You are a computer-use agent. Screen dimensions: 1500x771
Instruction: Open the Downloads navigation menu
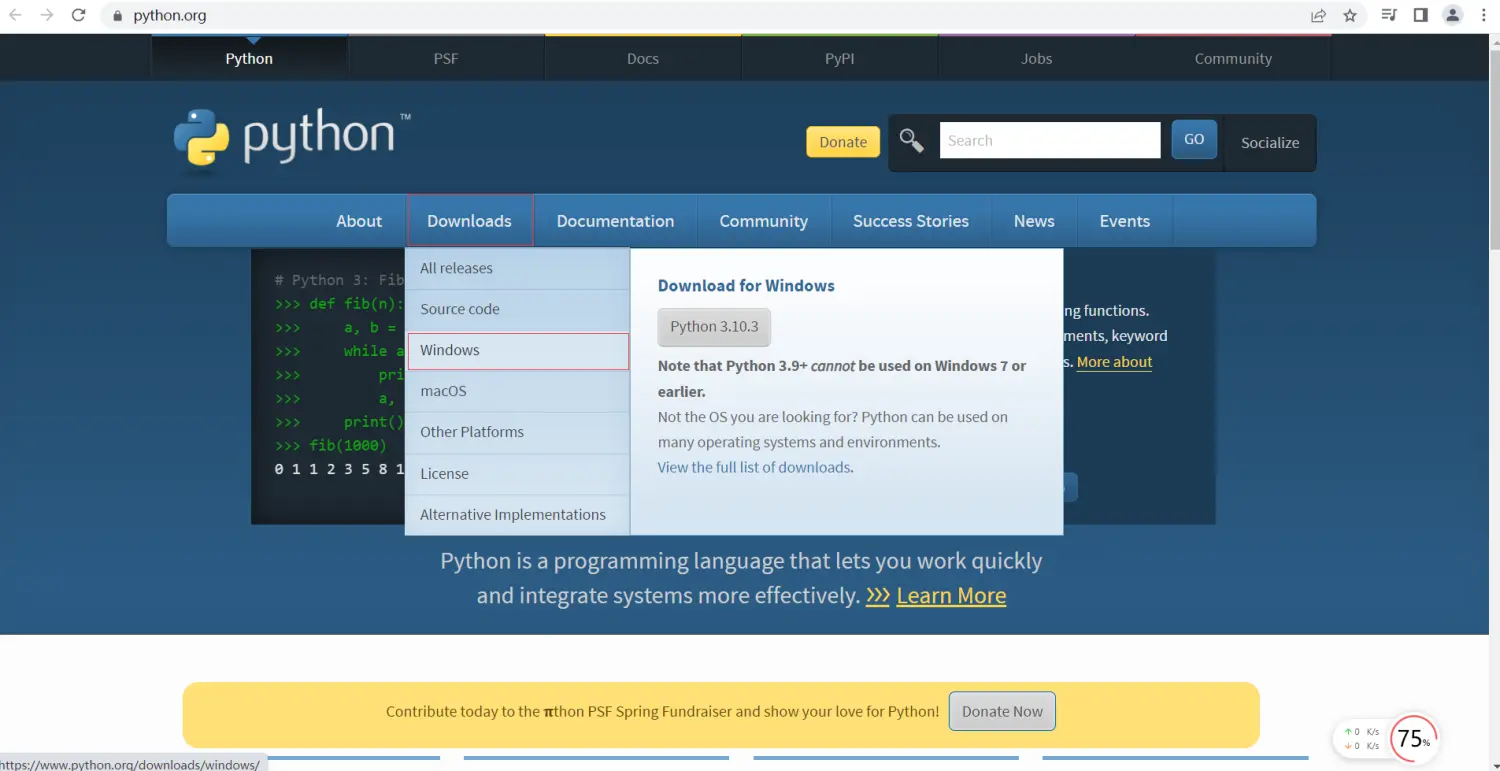coord(469,221)
